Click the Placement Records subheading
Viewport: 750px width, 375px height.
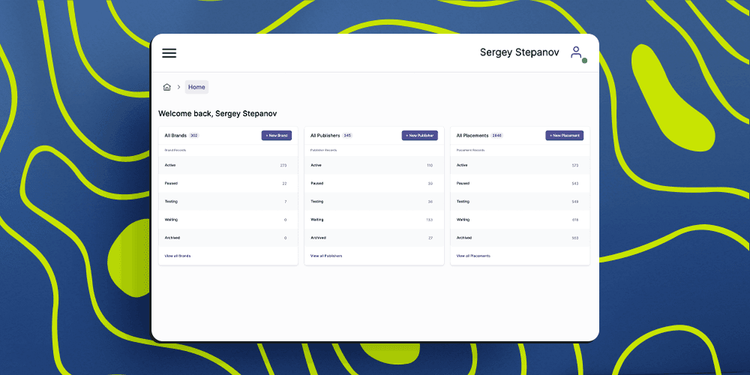point(471,150)
